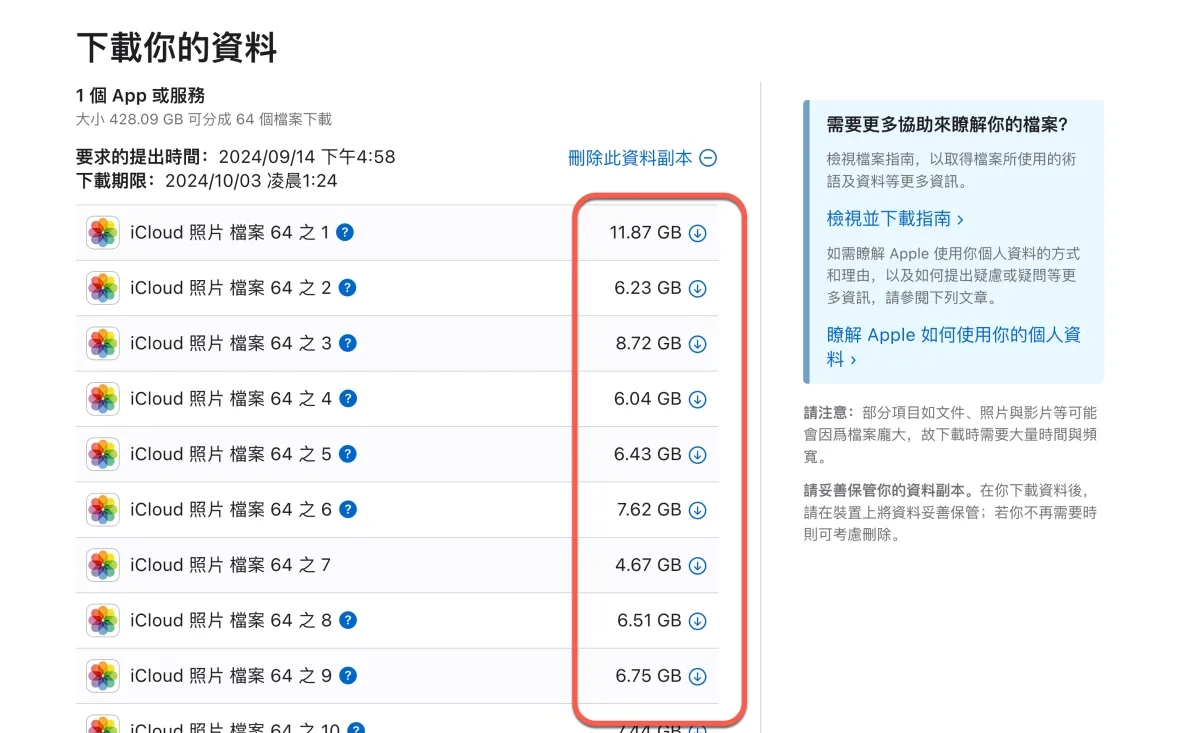Download the 8.72 GB file 3

click(x=698, y=344)
